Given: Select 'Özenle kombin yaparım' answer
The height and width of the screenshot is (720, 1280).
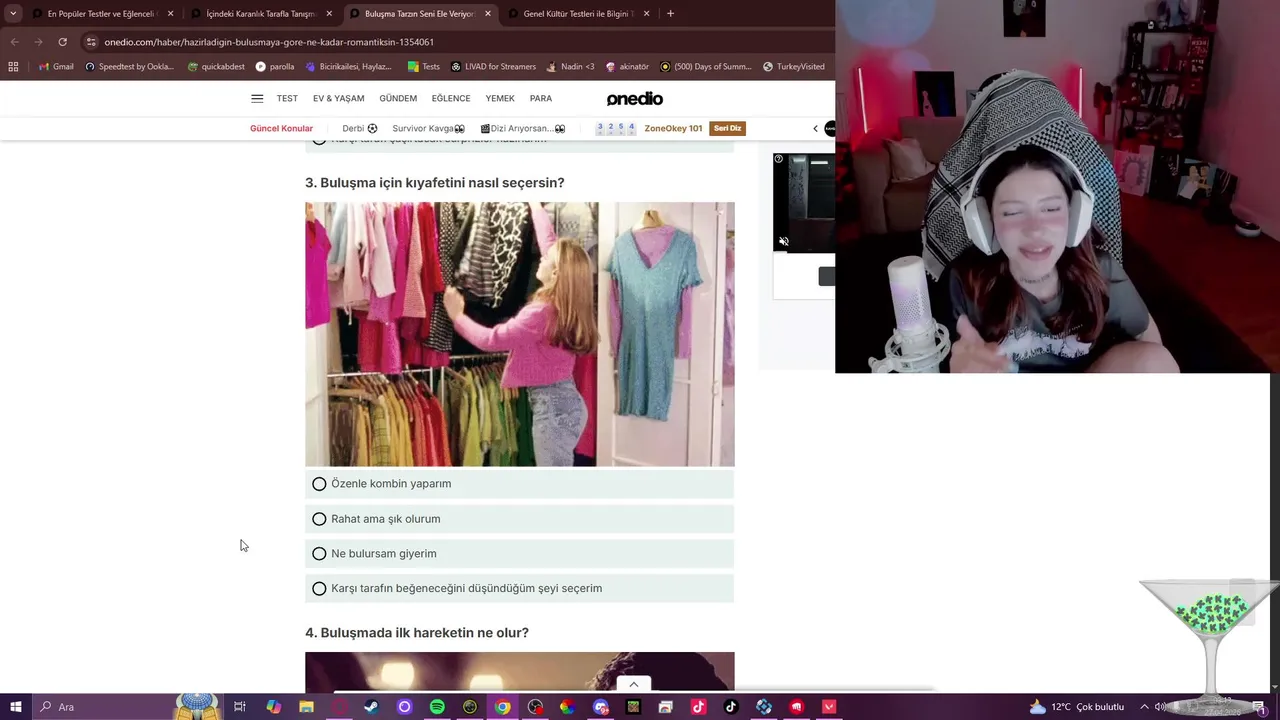Looking at the screenshot, I should click(519, 484).
